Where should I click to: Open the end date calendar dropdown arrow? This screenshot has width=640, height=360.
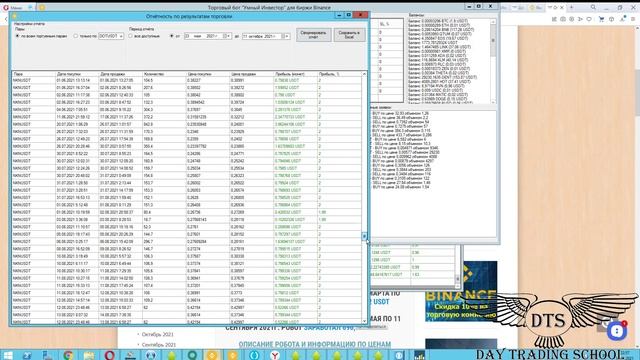click(287, 36)
